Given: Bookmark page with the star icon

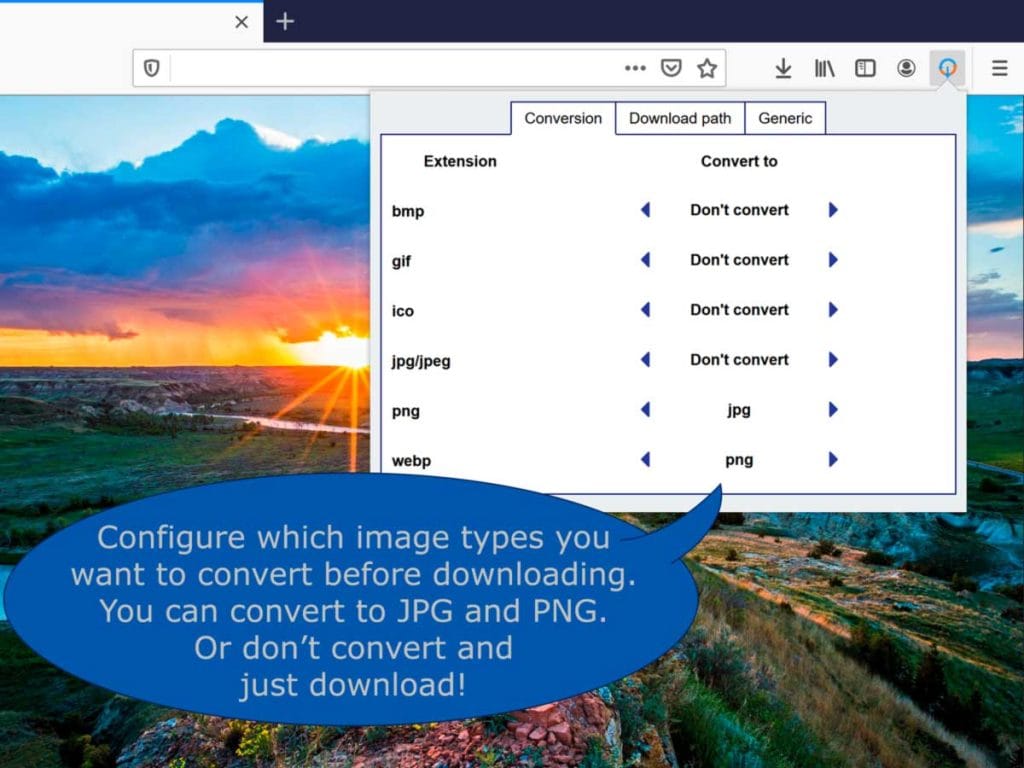Looking at the screenshot, I should (x=707, y=68).
